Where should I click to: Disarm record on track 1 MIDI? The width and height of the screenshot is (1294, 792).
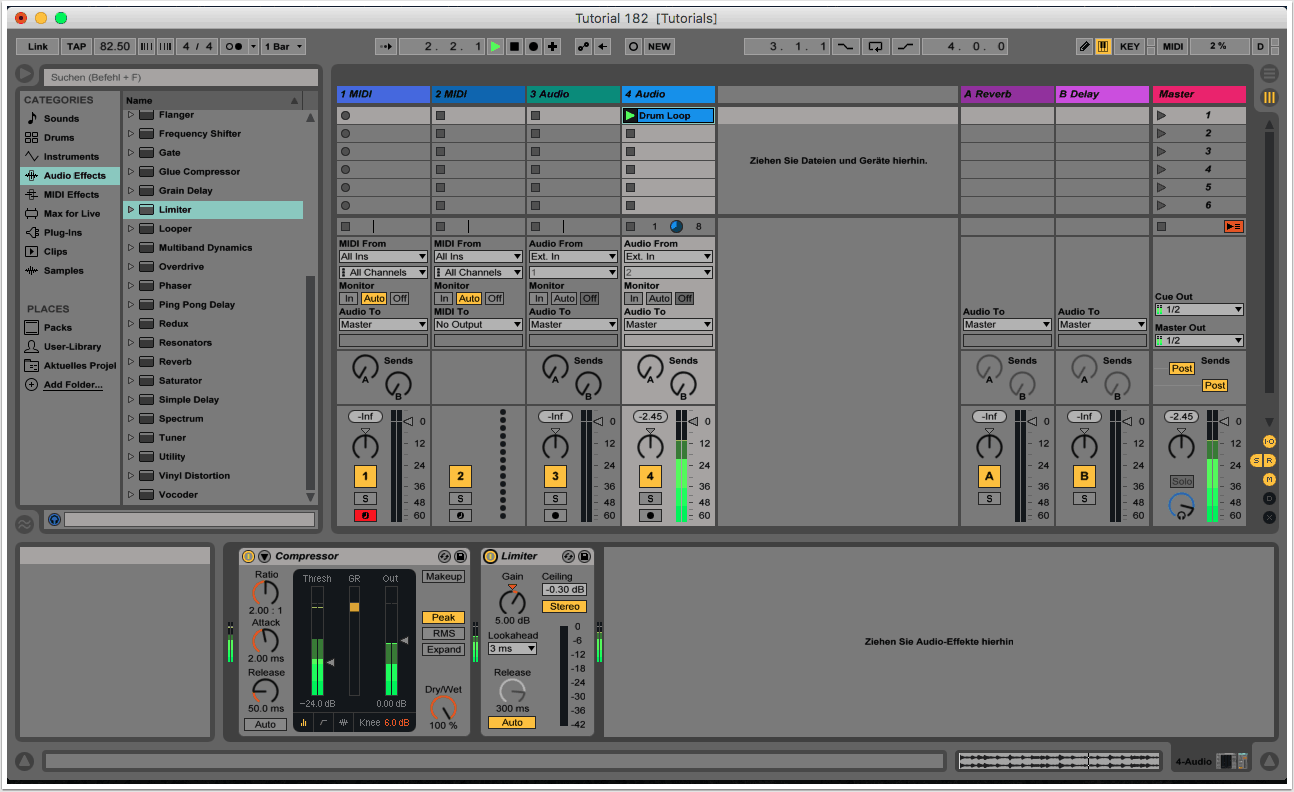365,515
